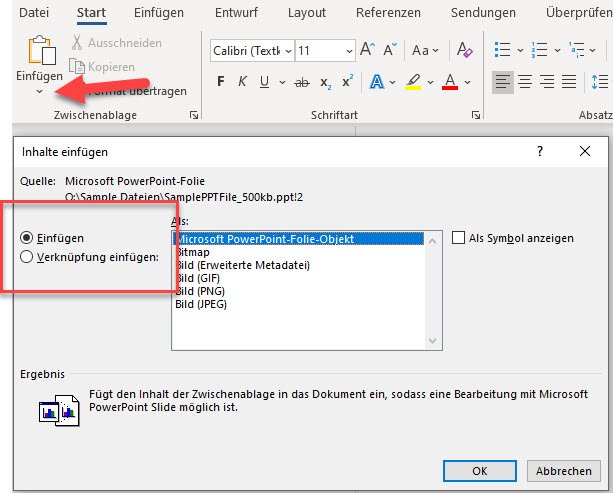Expand the Einfügen paste options arrow

tap(39, 91)
